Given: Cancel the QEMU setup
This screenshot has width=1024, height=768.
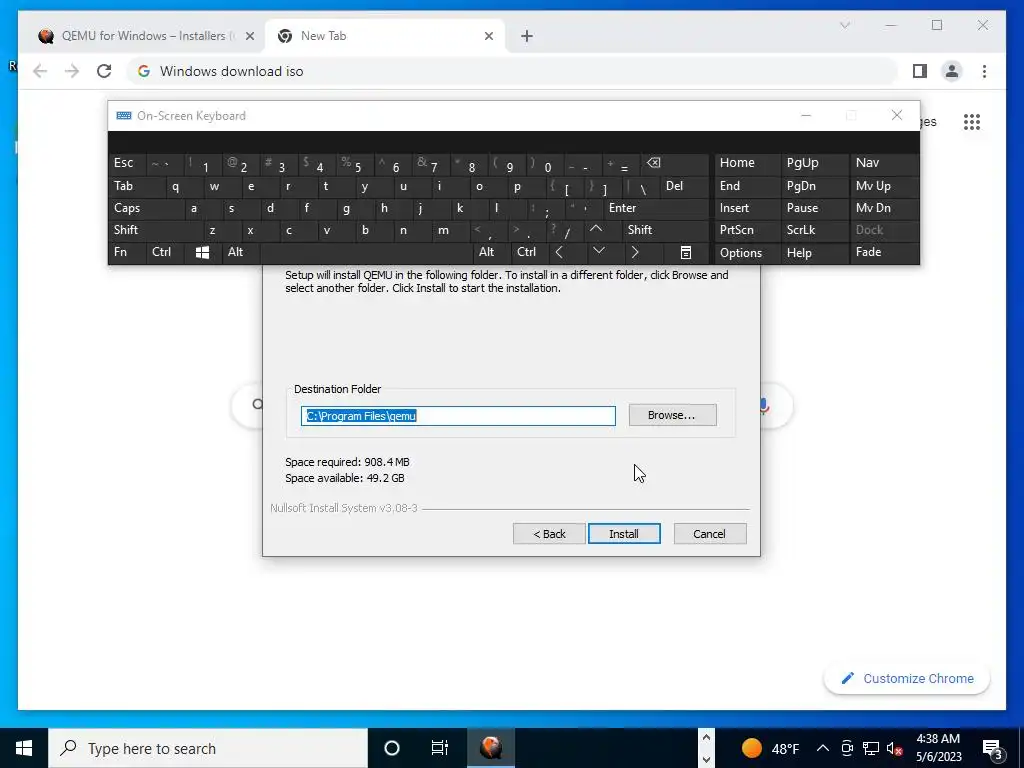Looking at the screenshot, I should (x=709, y=534).
